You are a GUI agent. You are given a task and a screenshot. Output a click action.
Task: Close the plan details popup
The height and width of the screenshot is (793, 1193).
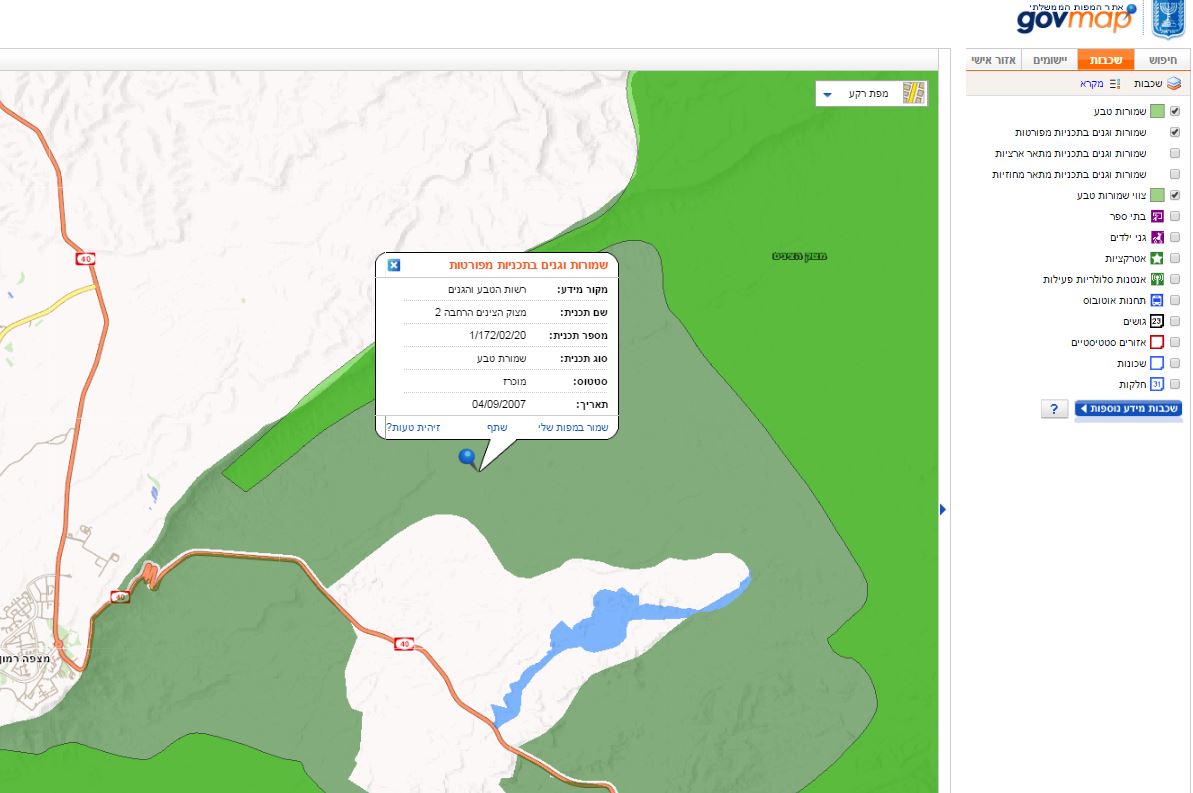coord(394,265)
